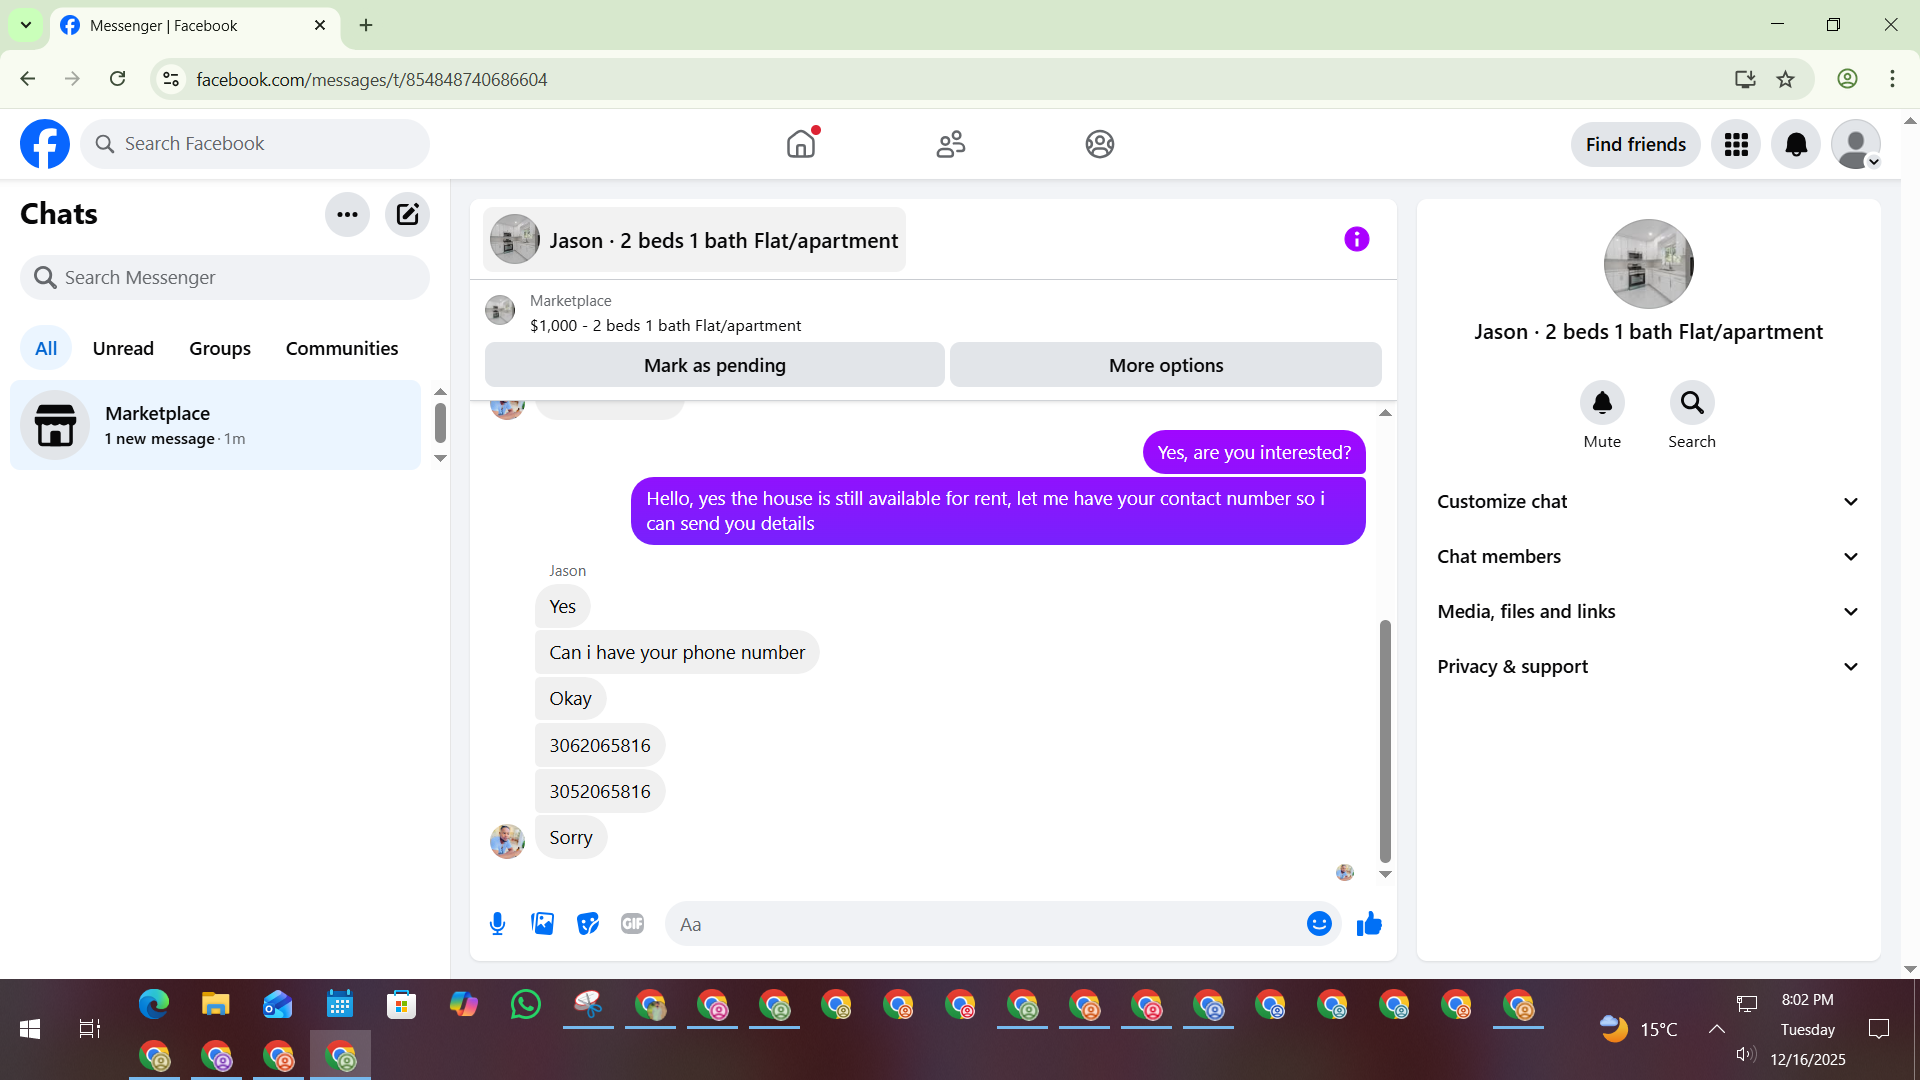Open conversation information with the purple info icon
This screenshot has width=1920, height=1080.
(1357, 240)
